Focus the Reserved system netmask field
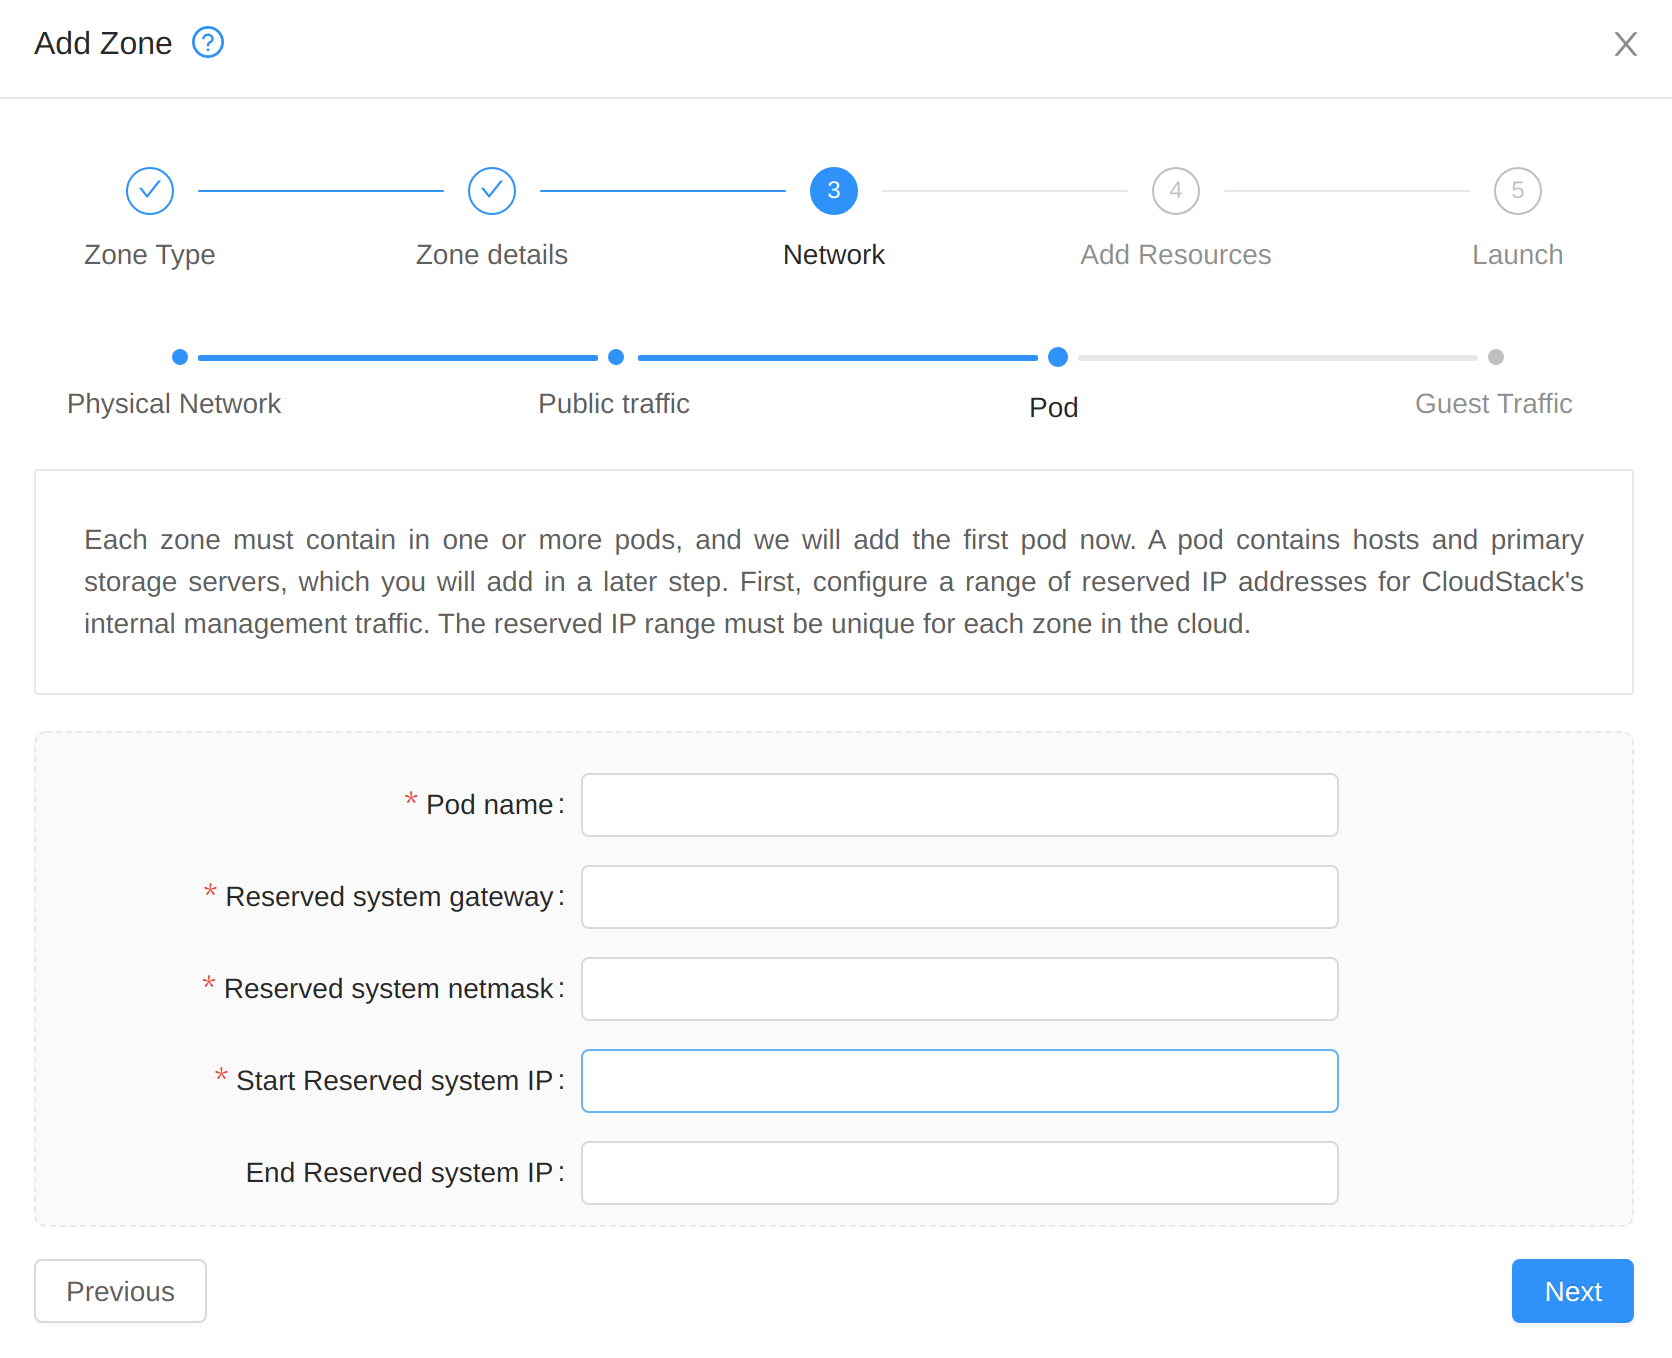 (x=960, y=989)
